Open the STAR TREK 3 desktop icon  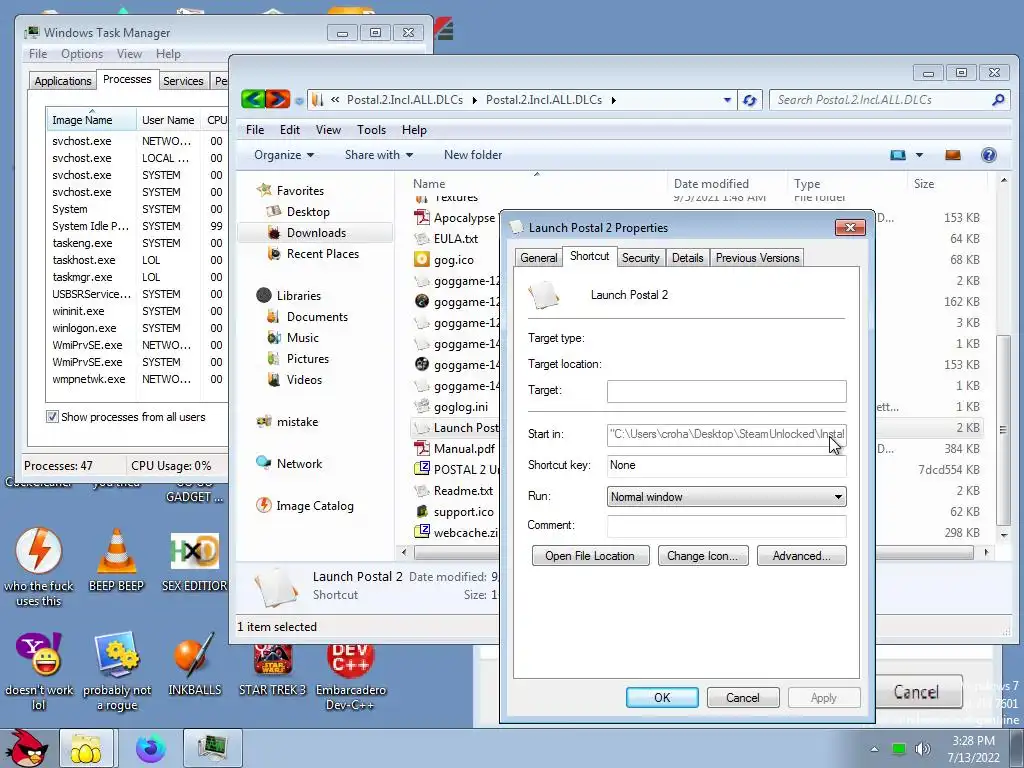tap(272, 670)
